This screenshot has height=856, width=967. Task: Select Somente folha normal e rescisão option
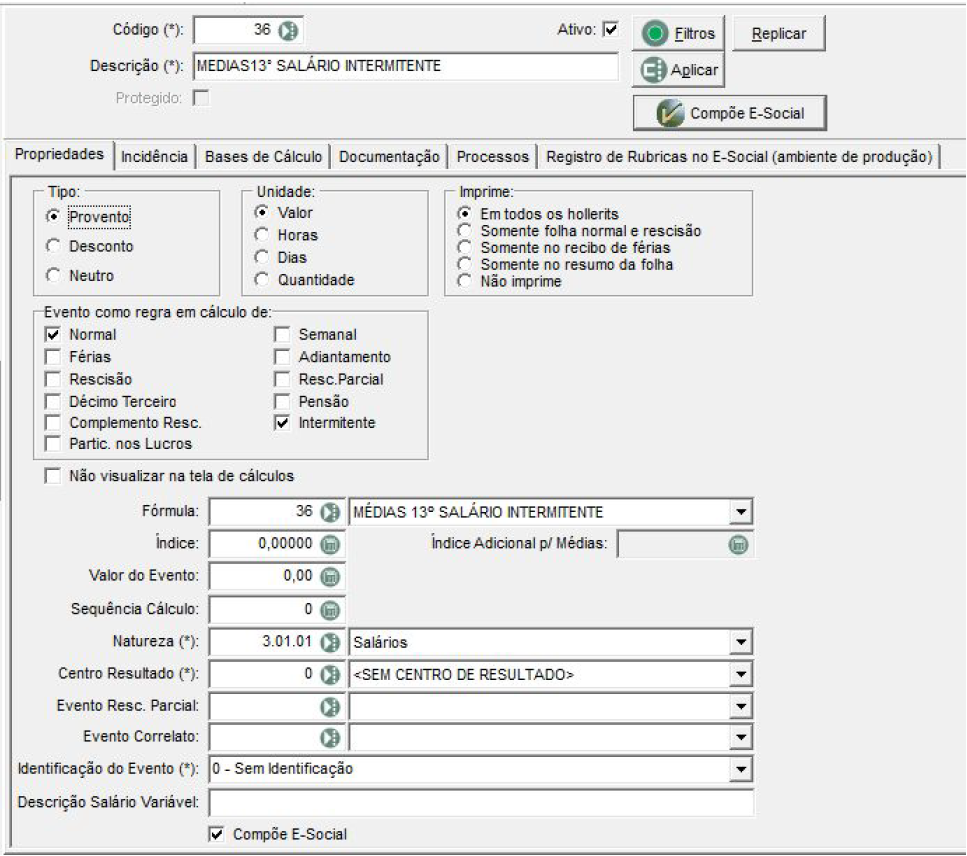click(464, 231)
